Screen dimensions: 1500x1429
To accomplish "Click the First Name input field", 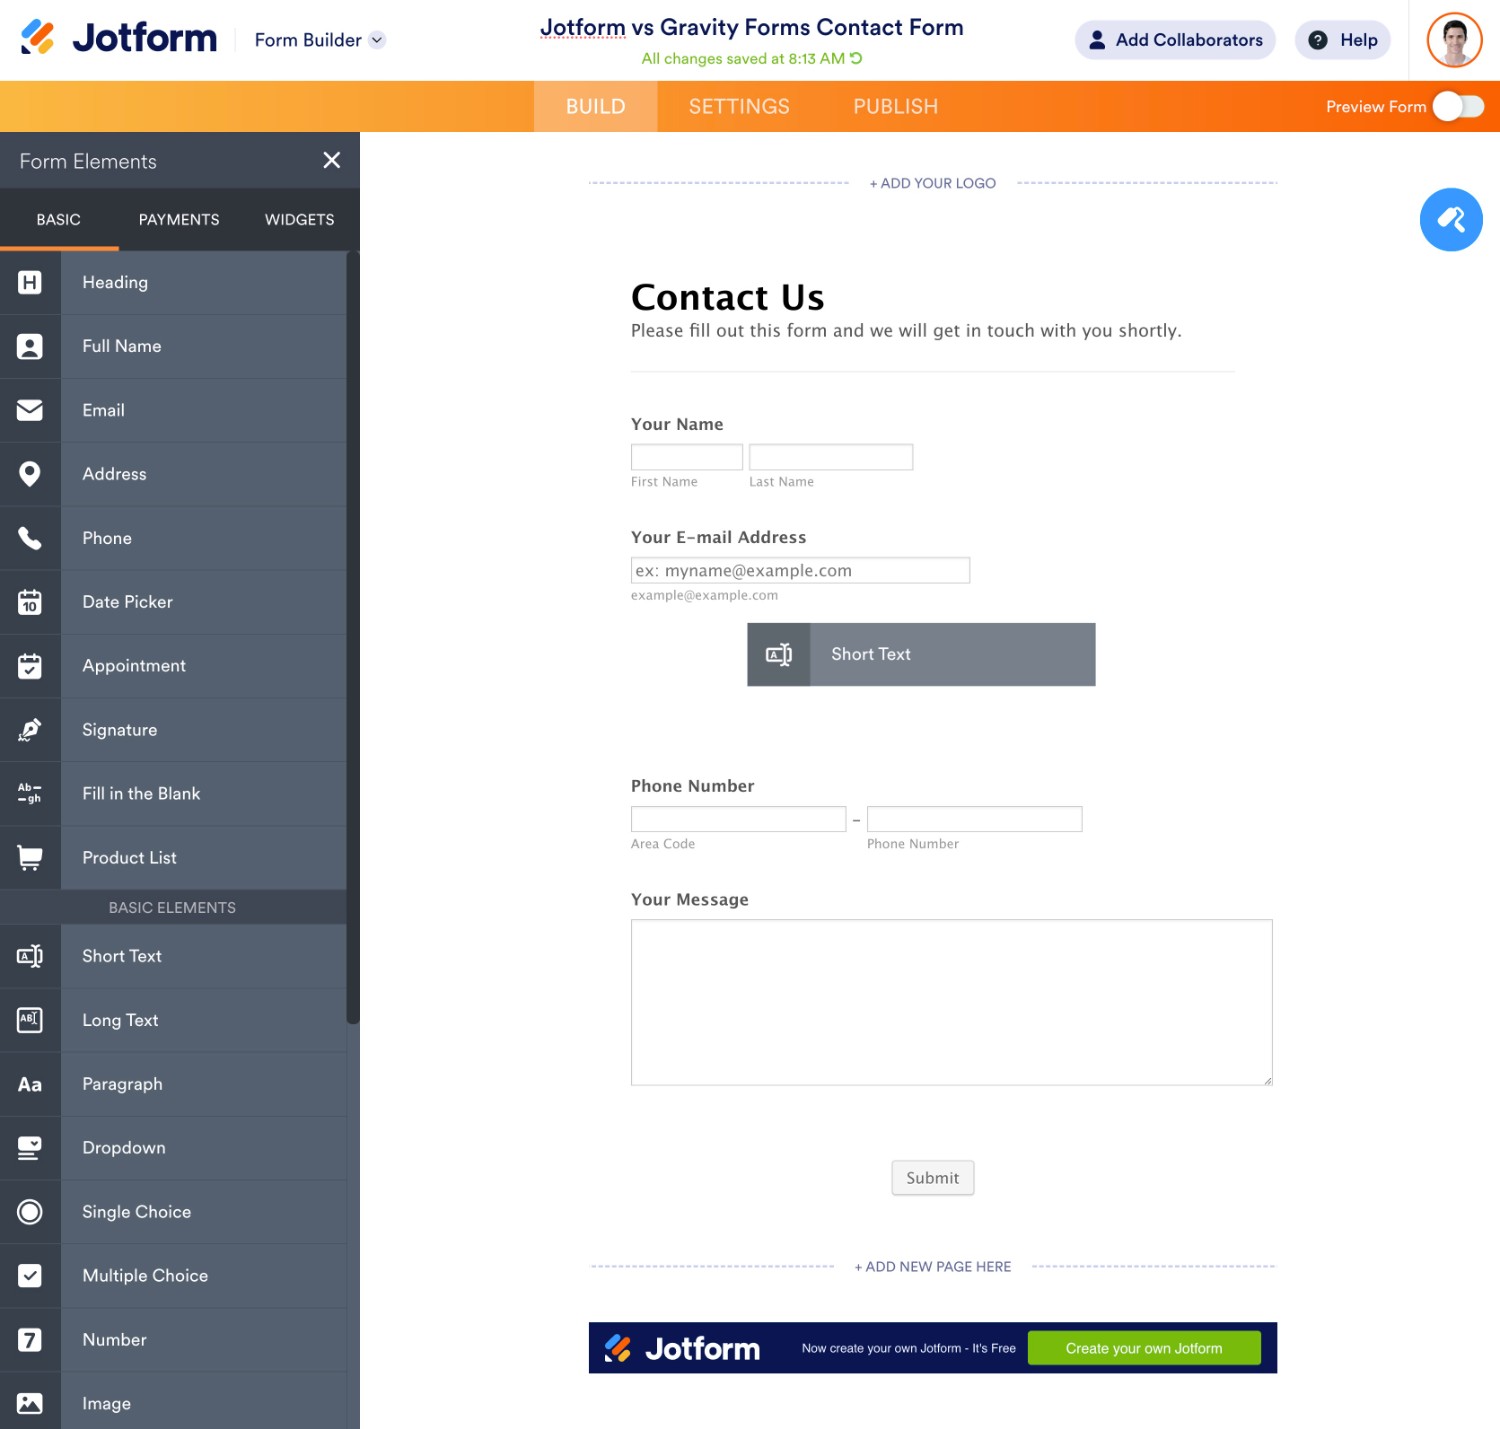I will [x=687, y=457].
